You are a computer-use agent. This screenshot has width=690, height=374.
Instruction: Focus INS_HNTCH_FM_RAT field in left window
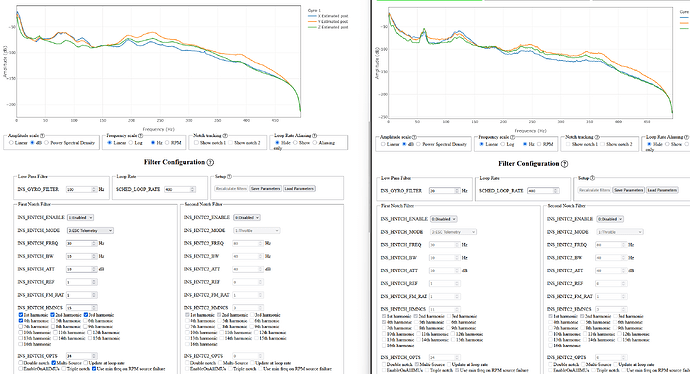tap(81, 295)
